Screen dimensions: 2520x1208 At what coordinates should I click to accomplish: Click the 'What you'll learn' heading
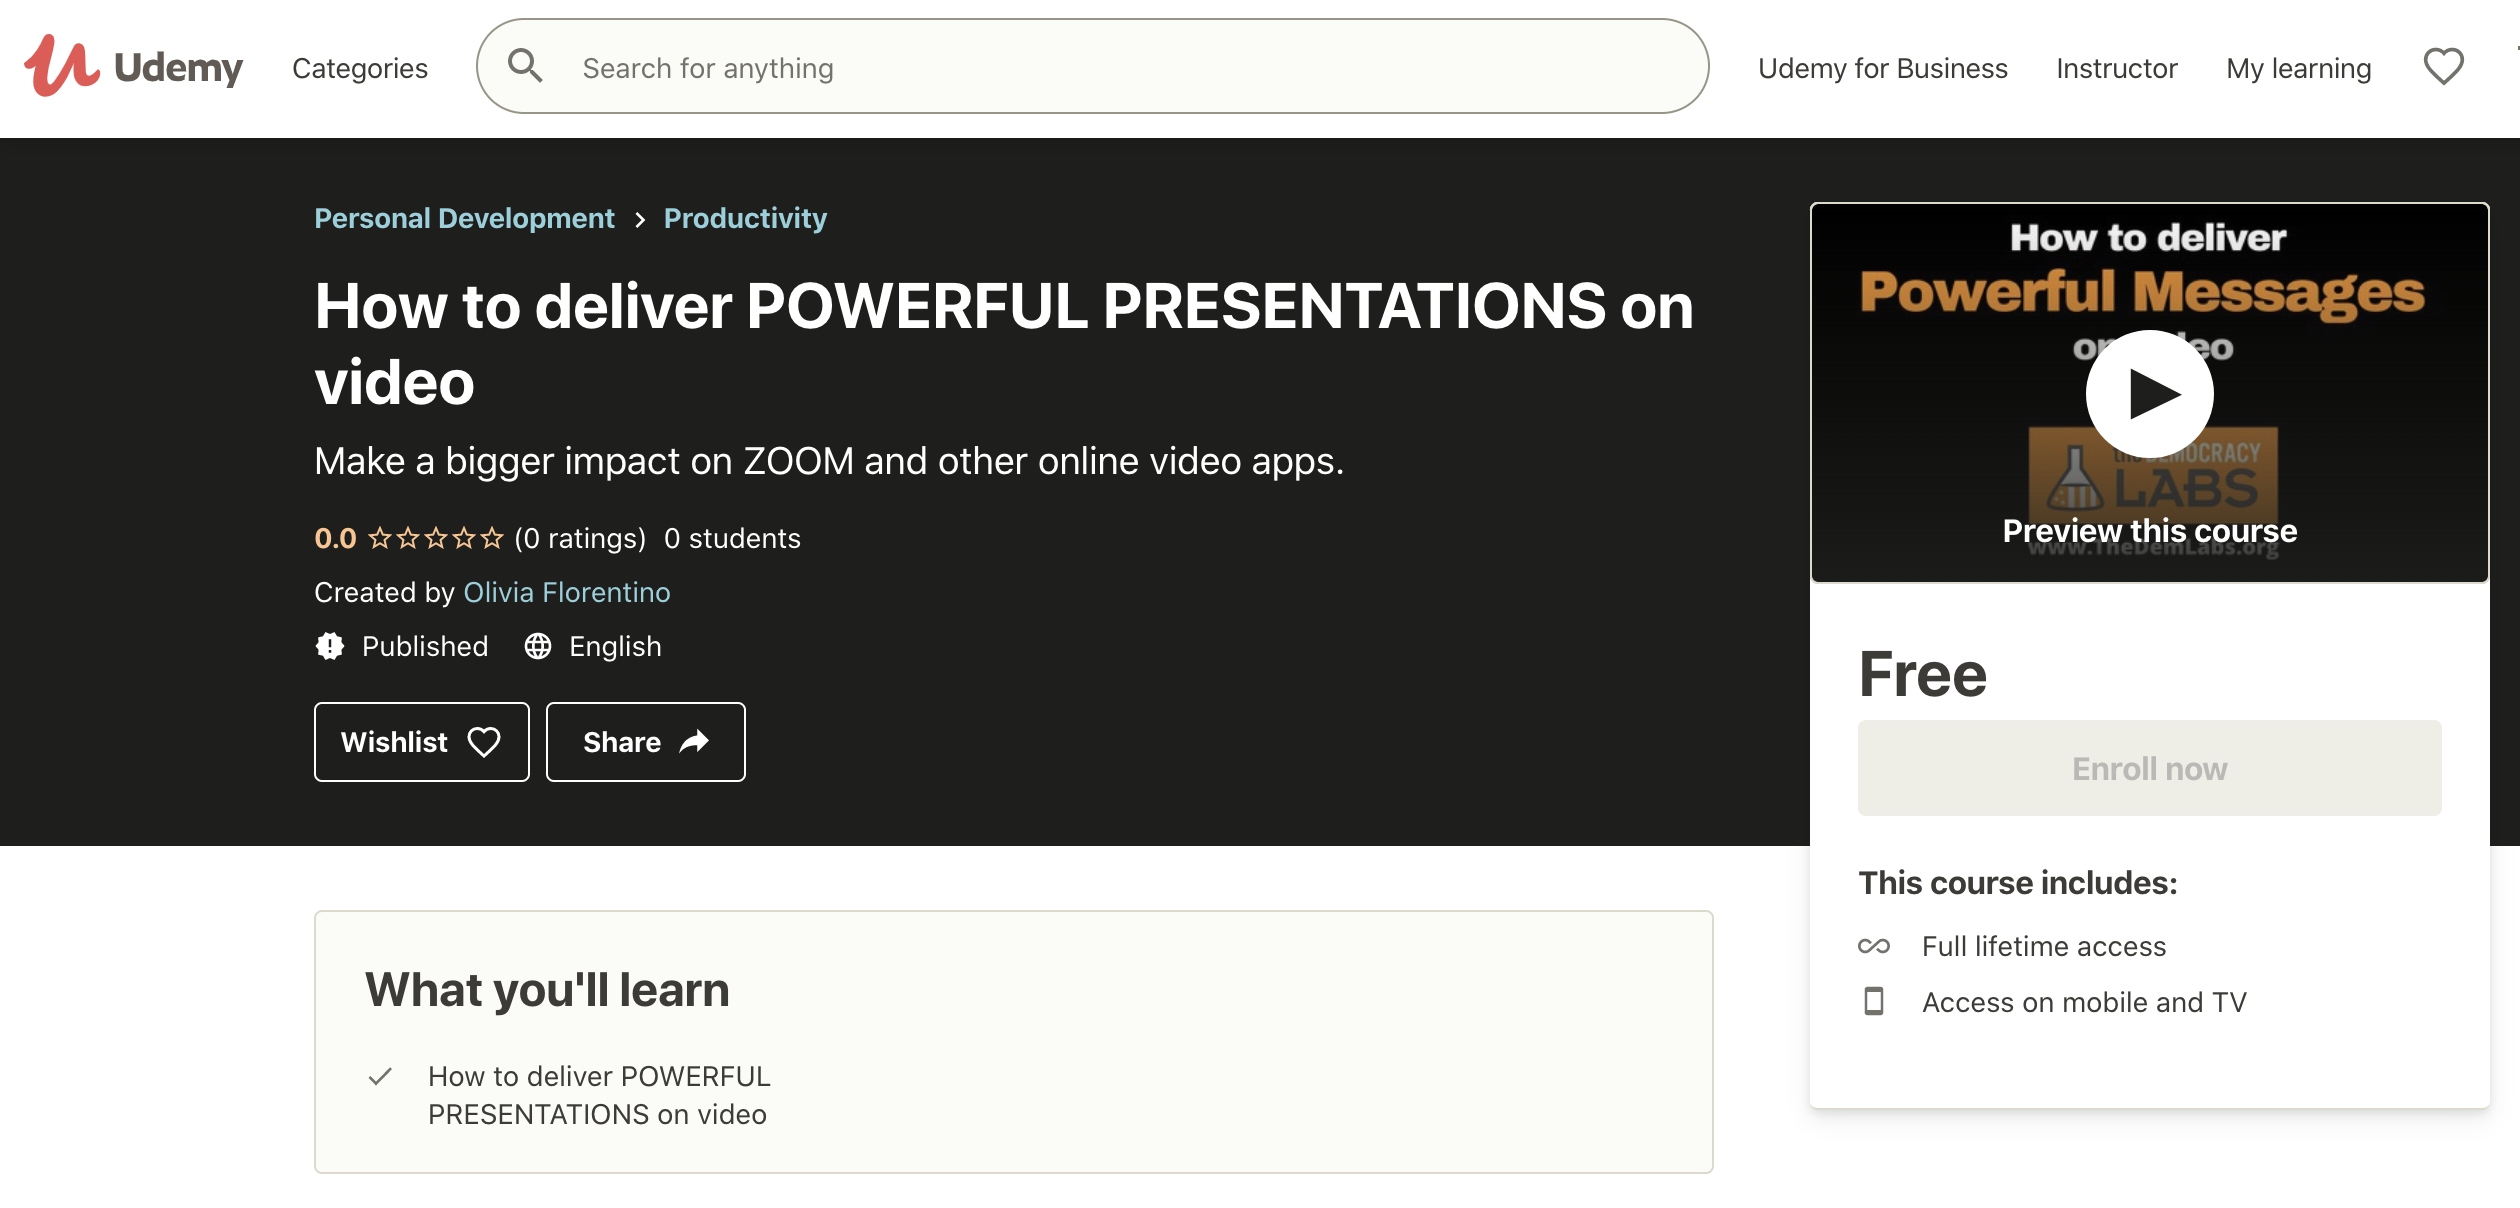click(547, 990)
